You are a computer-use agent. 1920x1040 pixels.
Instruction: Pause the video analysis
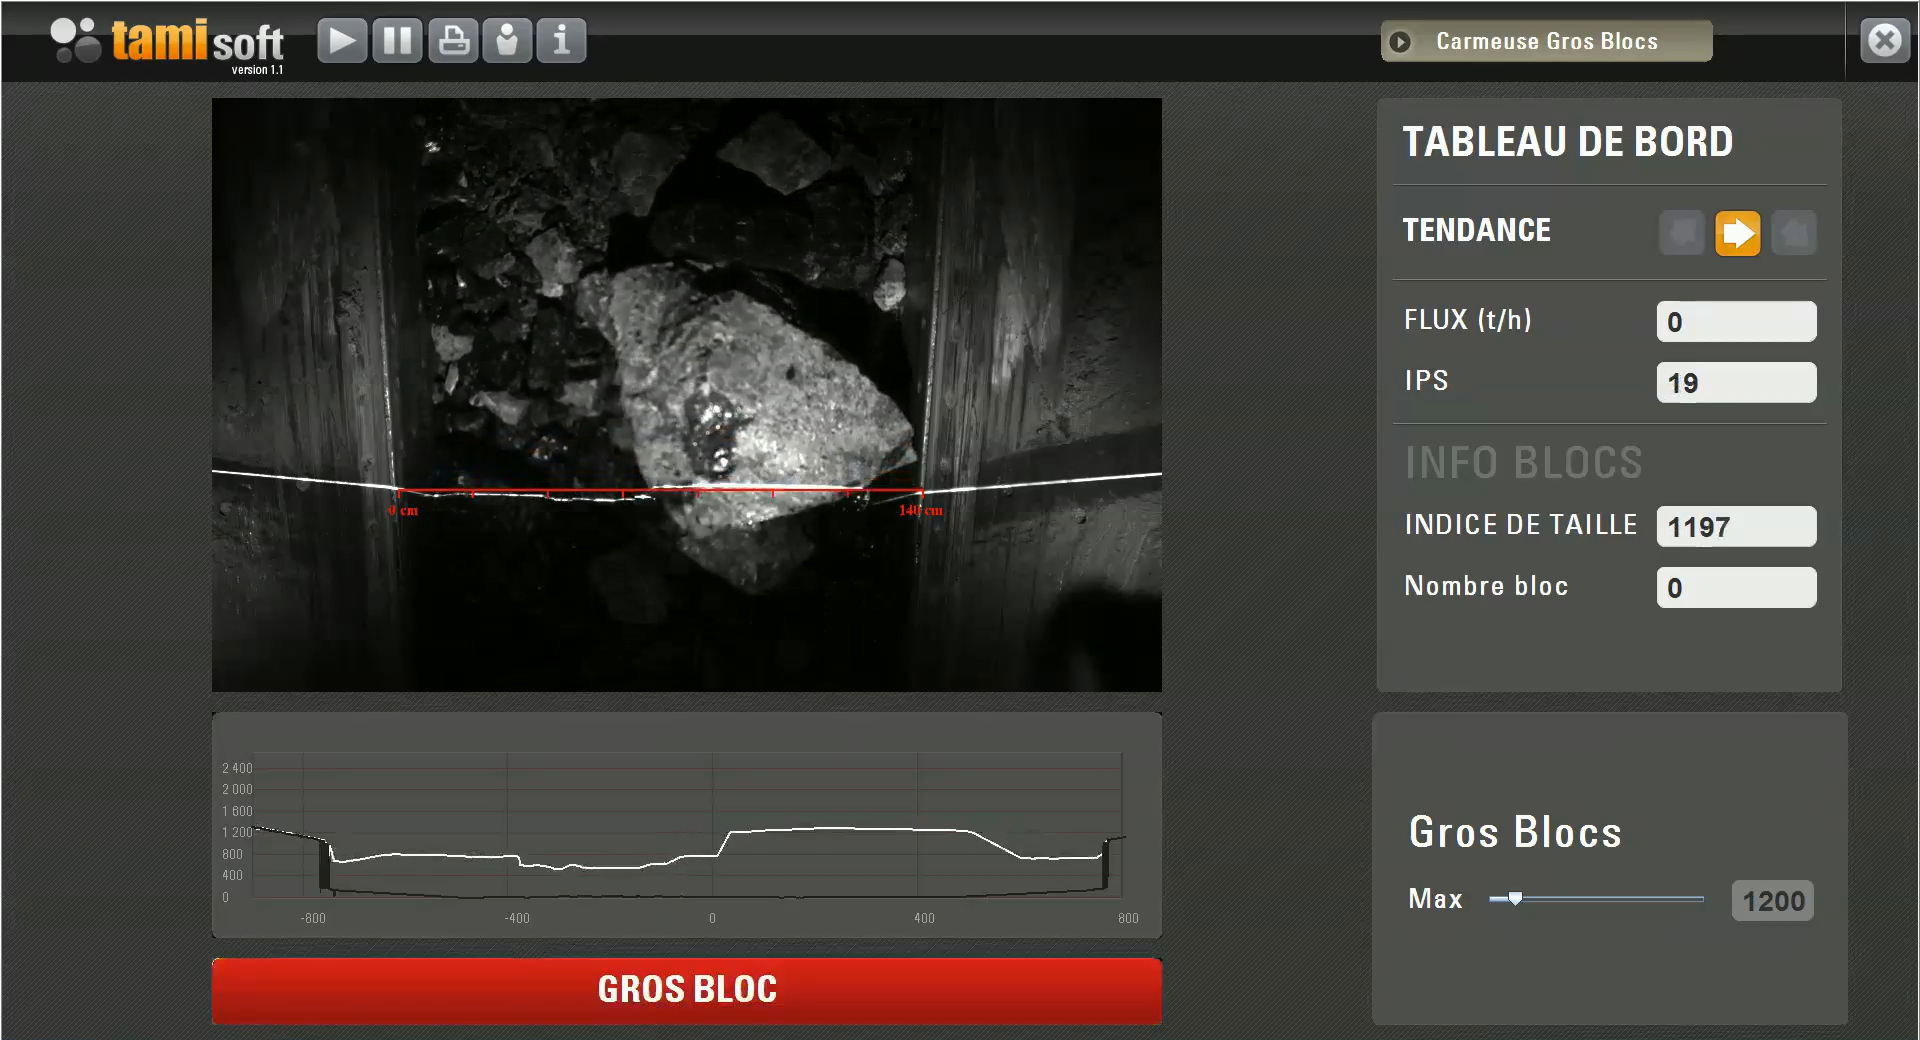tap(397, 41)
